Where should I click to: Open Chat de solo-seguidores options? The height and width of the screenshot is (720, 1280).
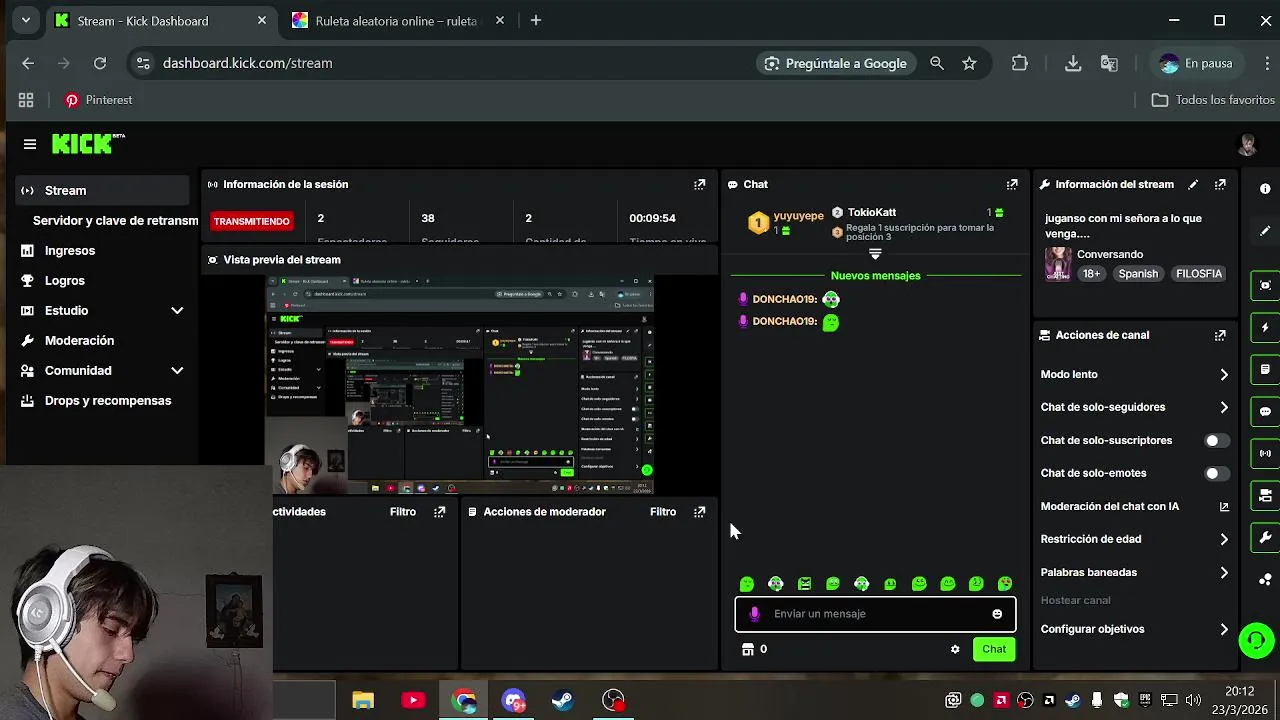[x=1134, y=407]
